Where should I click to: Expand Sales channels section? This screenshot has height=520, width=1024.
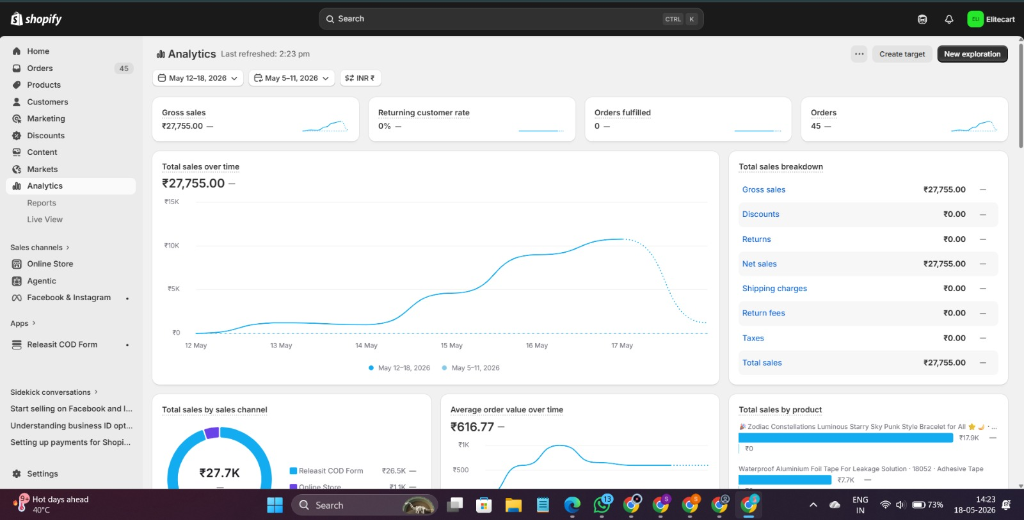click(40, 248)
